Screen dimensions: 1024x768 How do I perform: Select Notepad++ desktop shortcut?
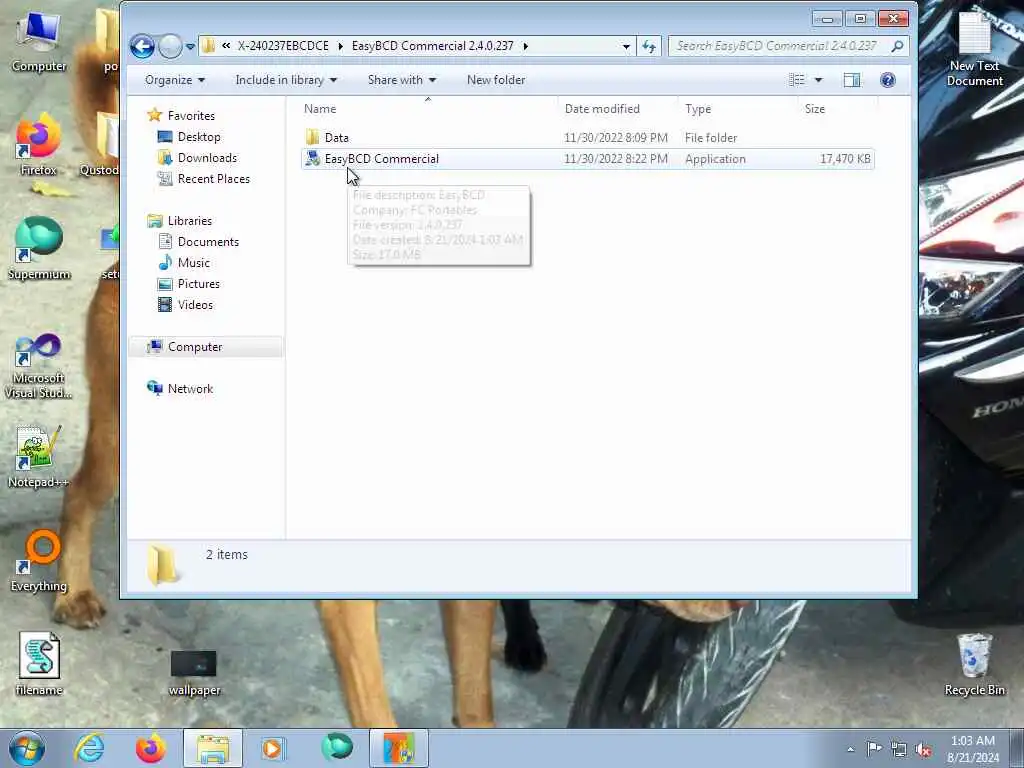39,457
